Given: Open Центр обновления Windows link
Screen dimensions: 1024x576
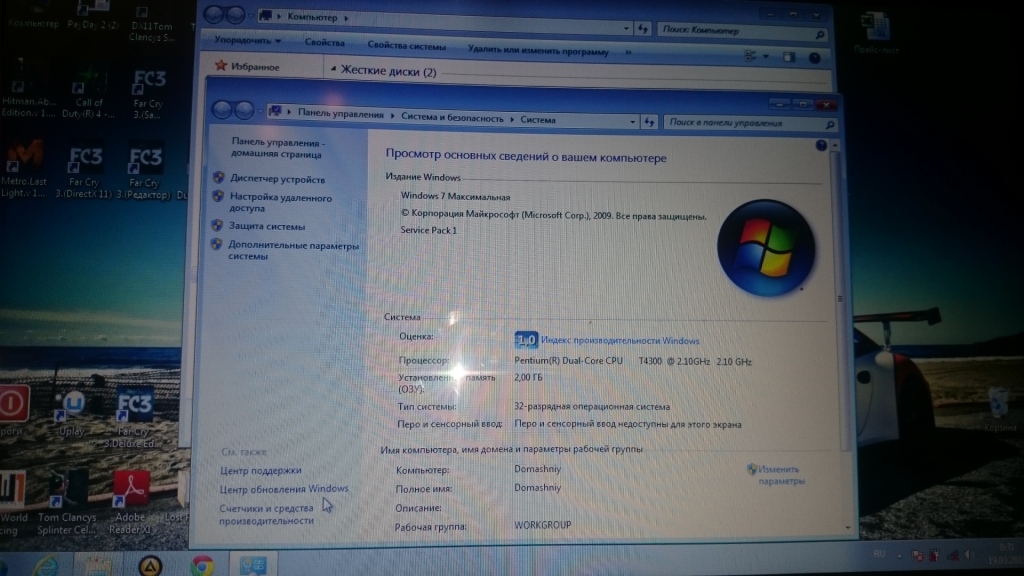Looking at the screenshot, I should click(284, 489).
